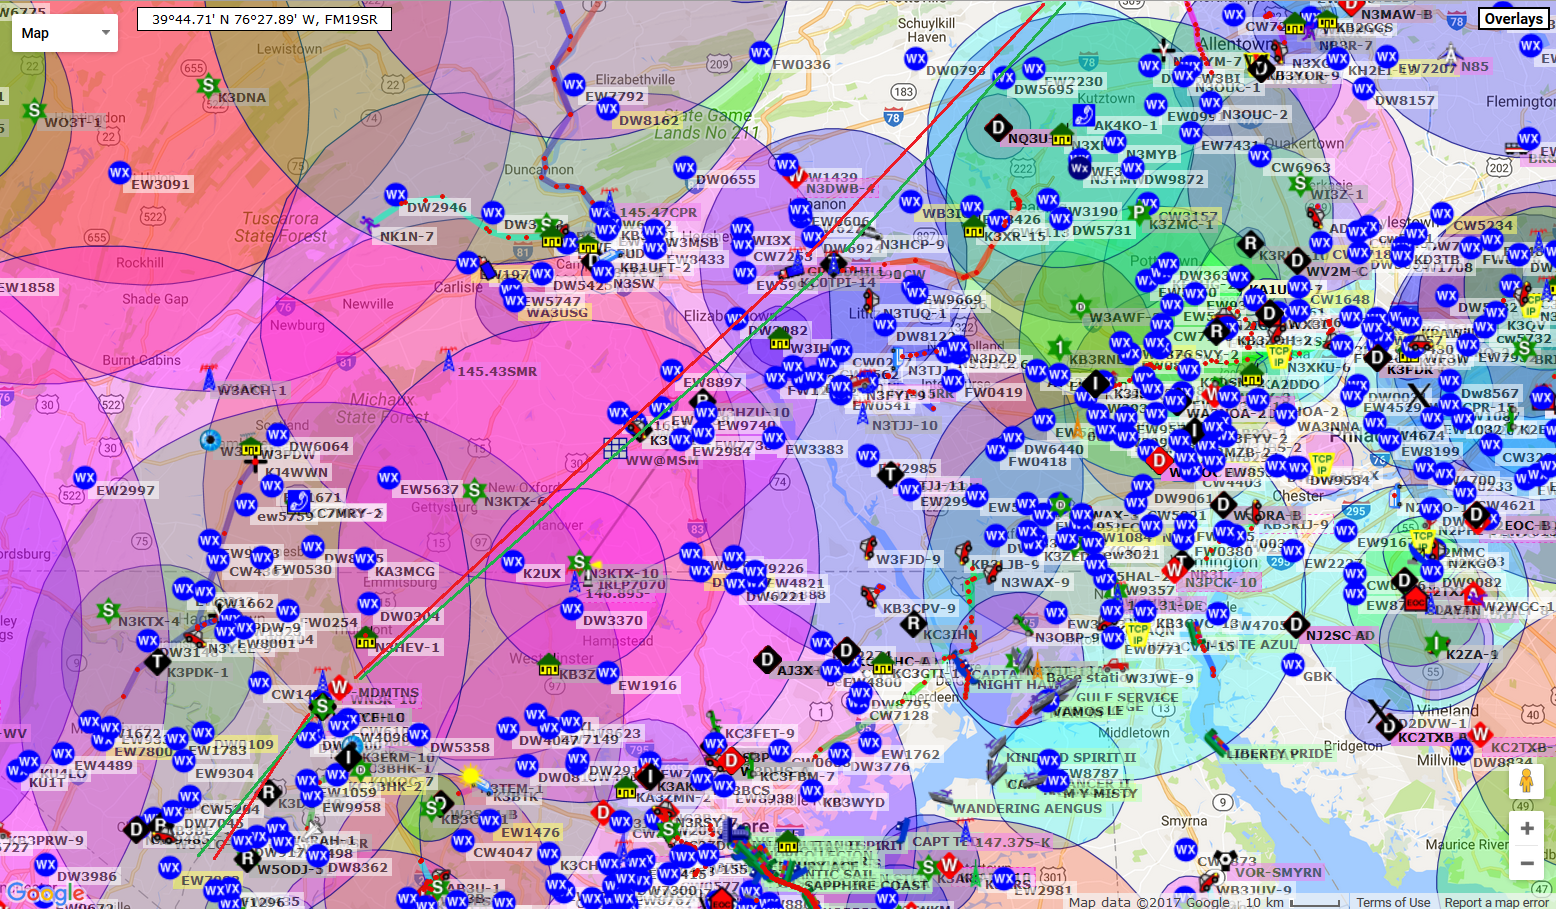Click the black diamond D icon for NQ3U
Image resolution: width=1556 pixels, height=909 pixels.
tap(997, 128)
